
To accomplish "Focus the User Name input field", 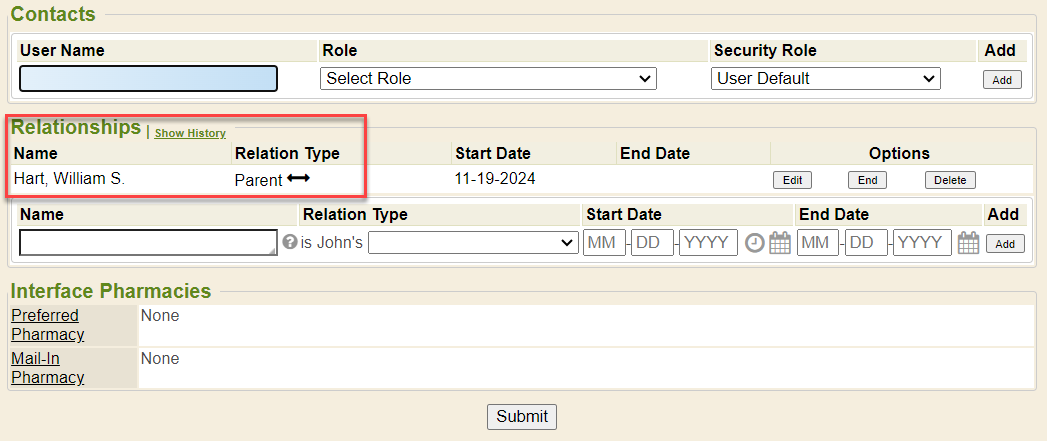I will click(148, 79).
